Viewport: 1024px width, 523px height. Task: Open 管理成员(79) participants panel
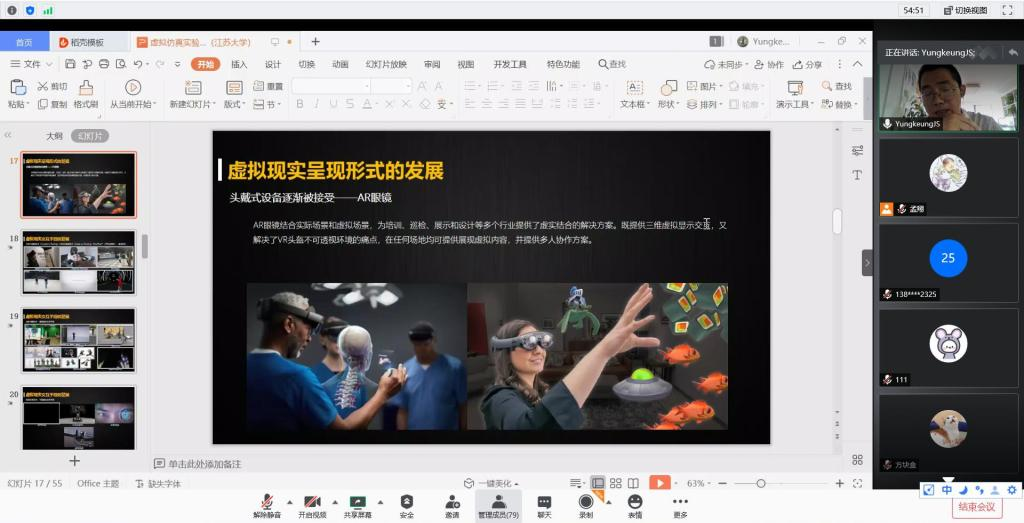pos(498,506)
